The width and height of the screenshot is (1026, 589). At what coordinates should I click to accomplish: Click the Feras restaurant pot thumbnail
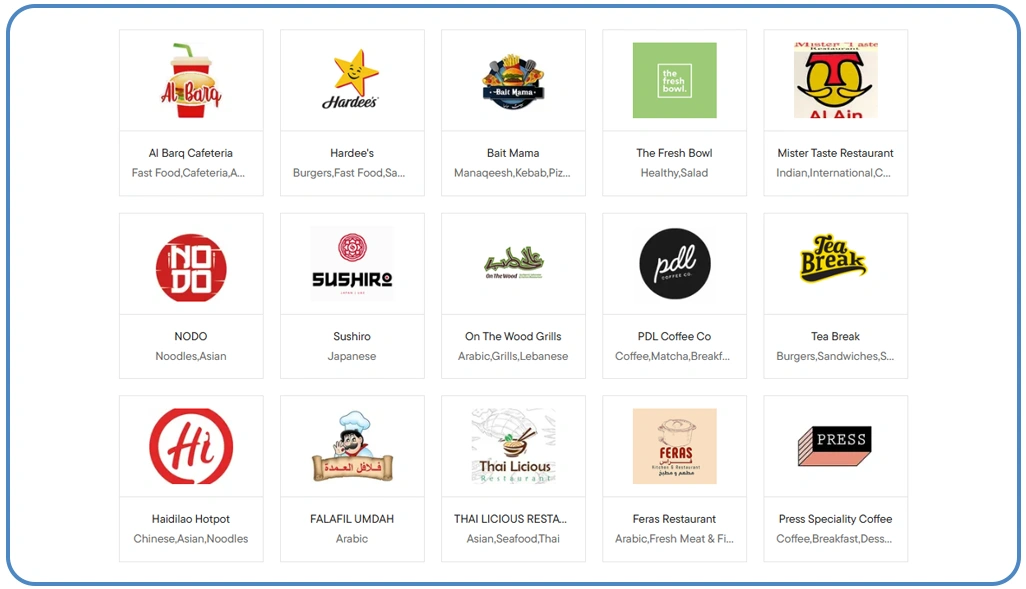675,446
